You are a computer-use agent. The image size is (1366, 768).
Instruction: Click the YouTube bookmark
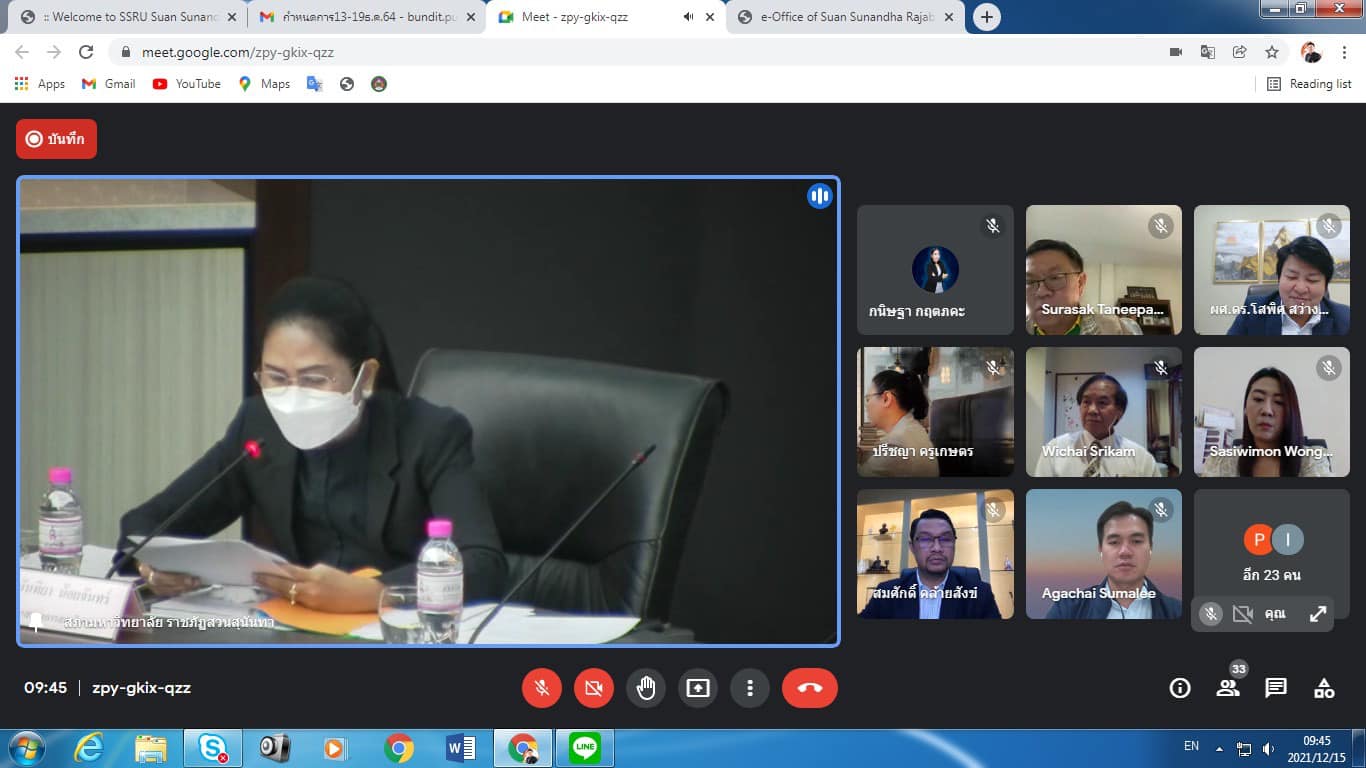coord(187,84)
